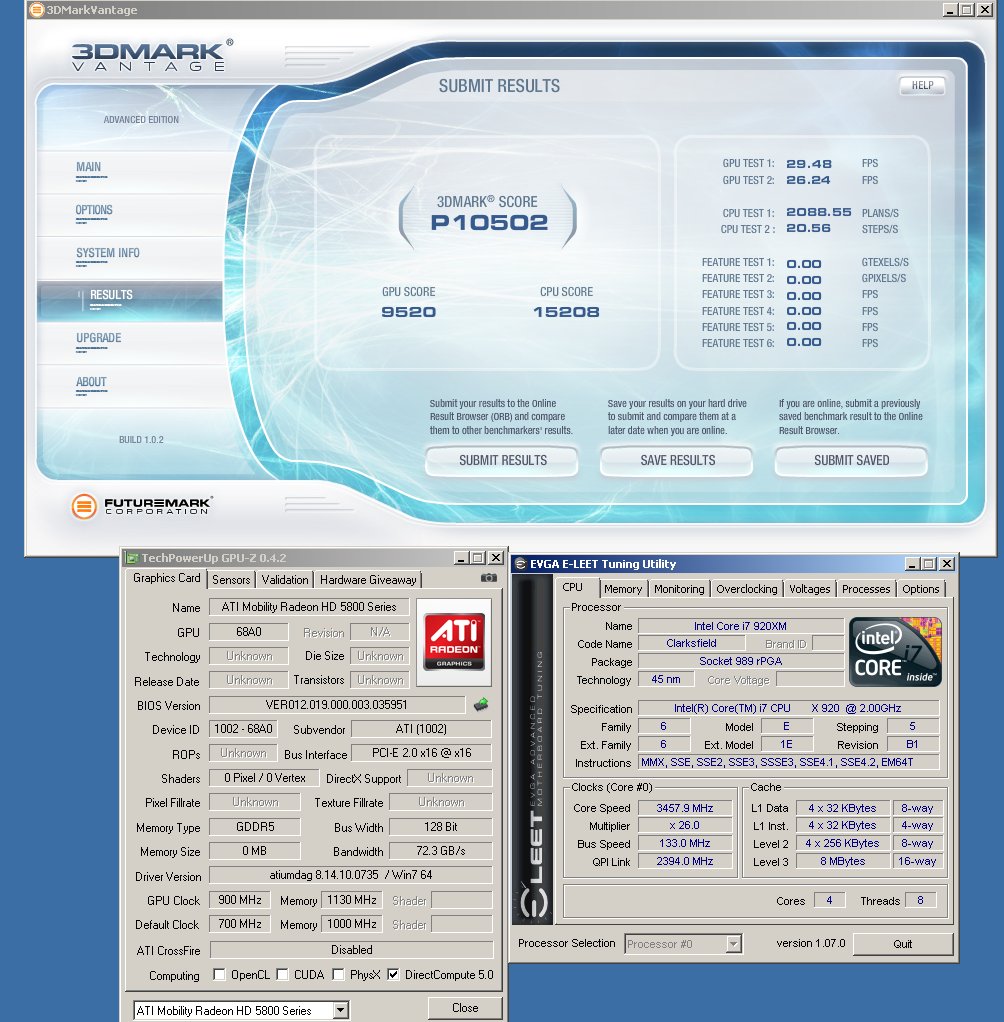Click the P10502 3DMark score
Screen dimensions: 1004x1022
pyautogui.click(x=489, y=223)
